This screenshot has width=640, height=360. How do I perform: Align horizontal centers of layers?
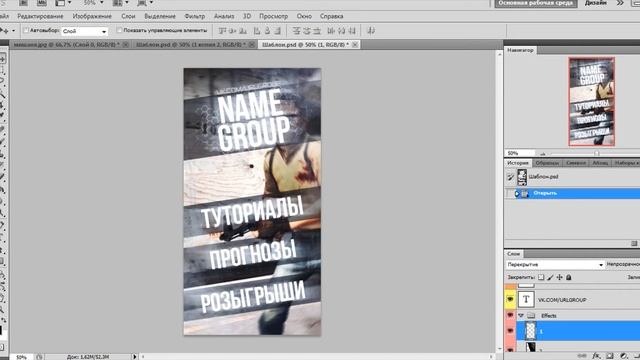[x=267, y=31]
